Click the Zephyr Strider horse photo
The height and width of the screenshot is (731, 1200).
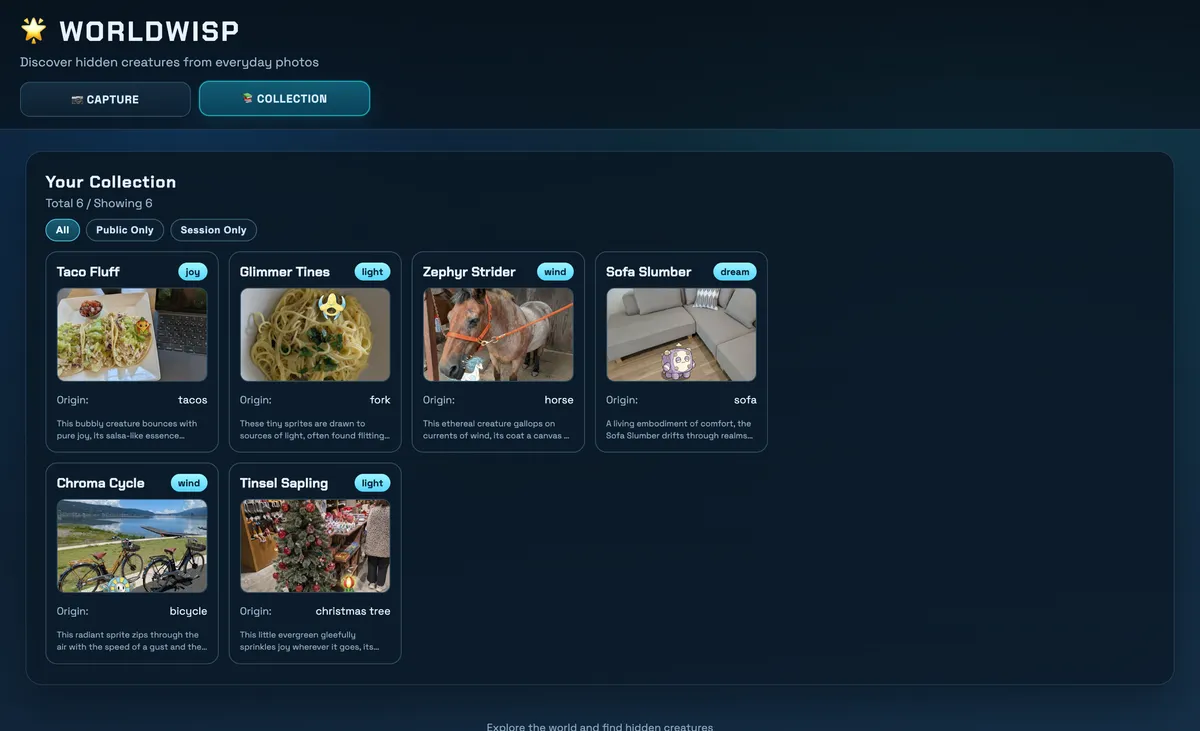click(497, 336)
